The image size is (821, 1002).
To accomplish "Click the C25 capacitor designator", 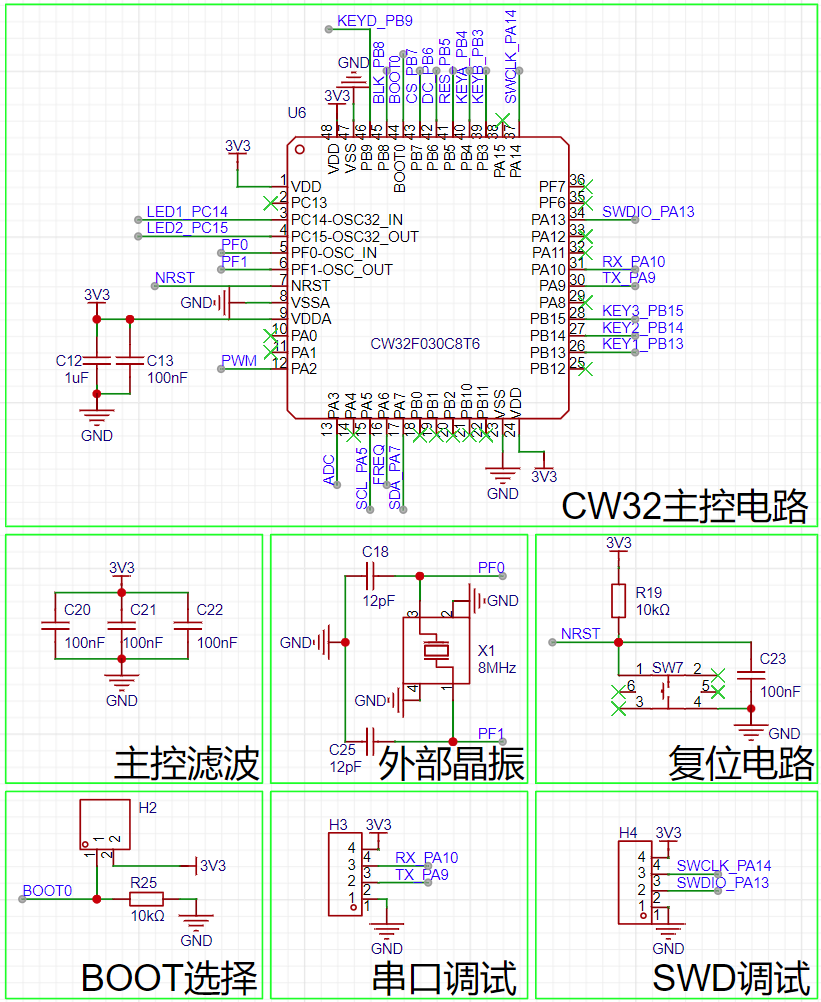I will coord(342,750).
